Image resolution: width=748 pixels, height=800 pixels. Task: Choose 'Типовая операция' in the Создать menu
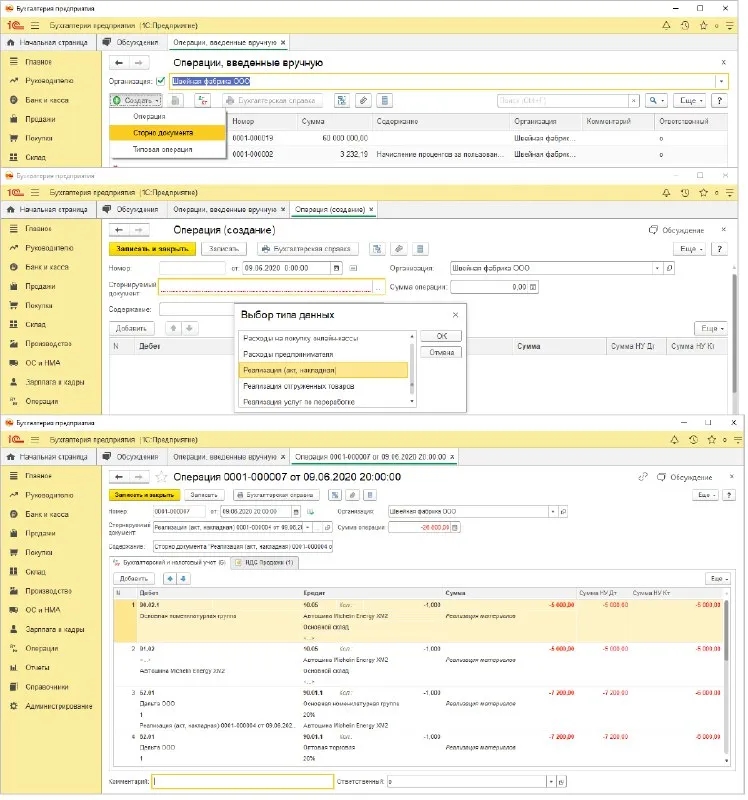pos(164,149)
